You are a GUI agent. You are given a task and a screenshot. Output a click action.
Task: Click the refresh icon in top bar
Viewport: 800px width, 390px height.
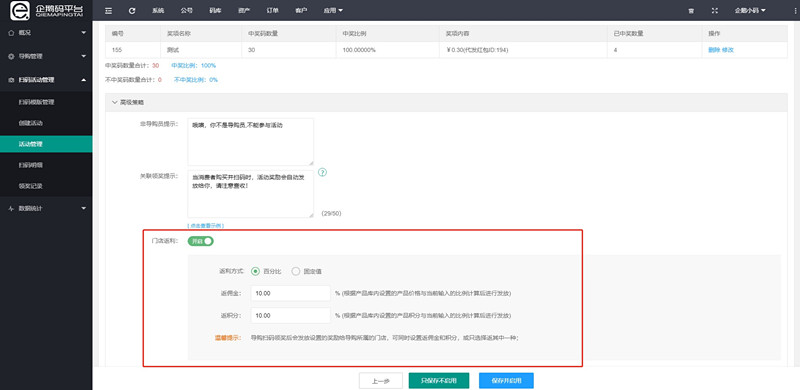click(x=132, y=10)
